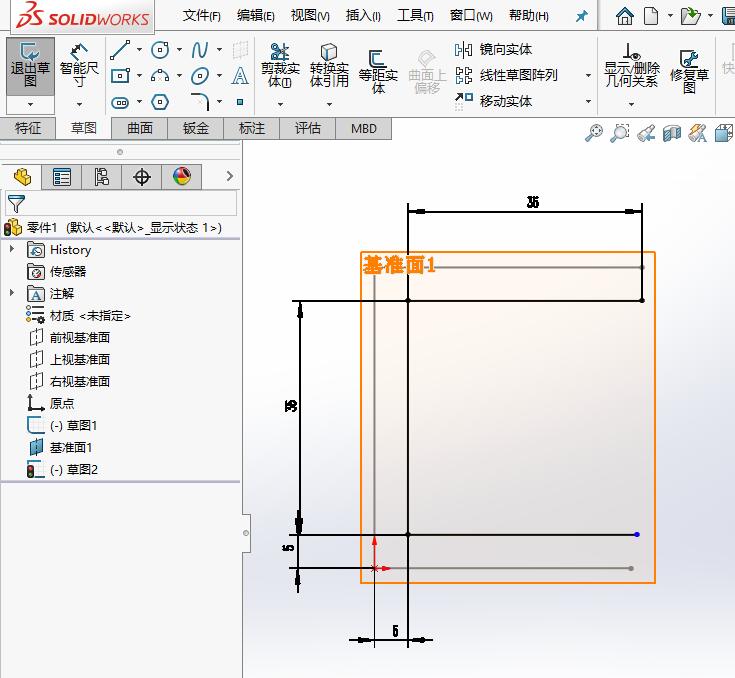Select the Spline sketch tool
735x678 pixels.
(200, 50)
